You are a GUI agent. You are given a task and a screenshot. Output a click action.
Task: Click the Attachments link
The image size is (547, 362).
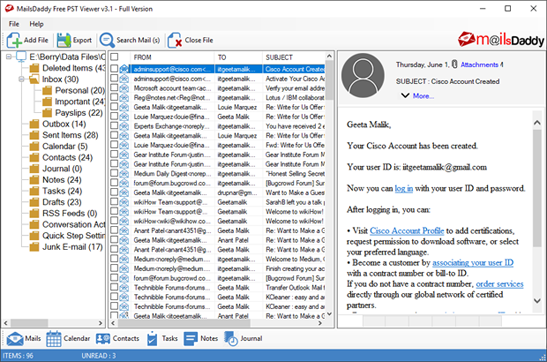pos(479,65)
